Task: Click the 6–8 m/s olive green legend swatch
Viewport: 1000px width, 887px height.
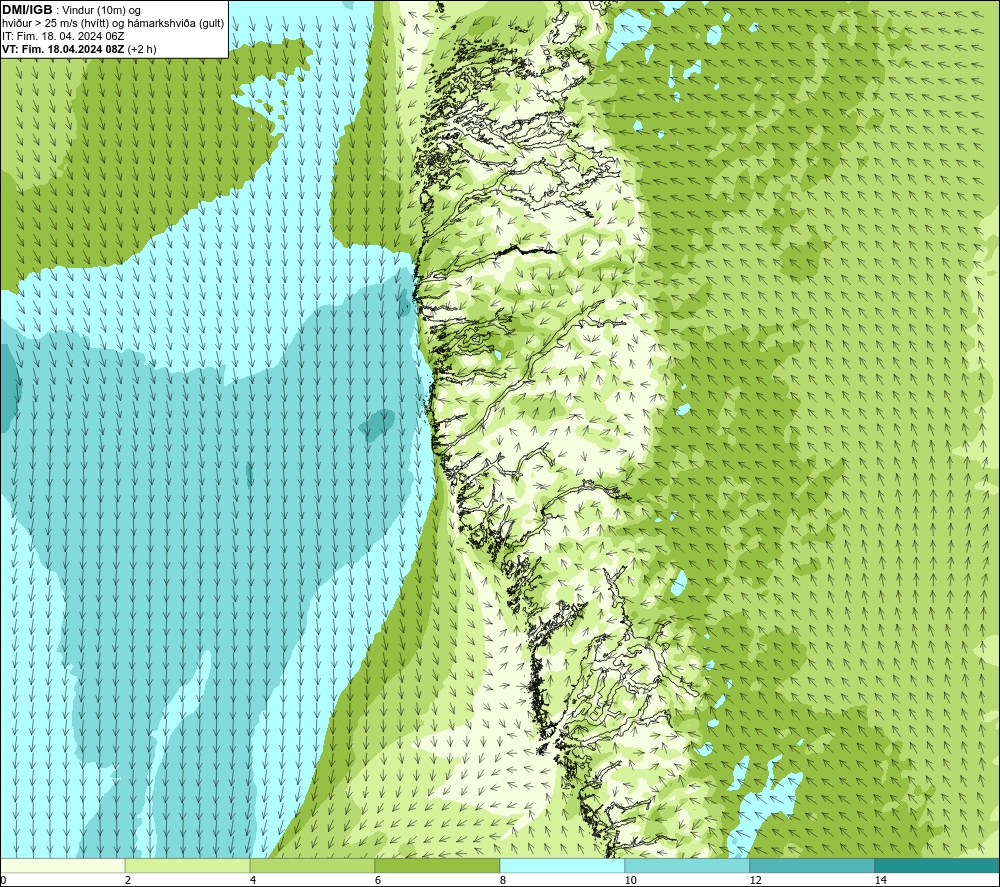Action: click(438, 865)
